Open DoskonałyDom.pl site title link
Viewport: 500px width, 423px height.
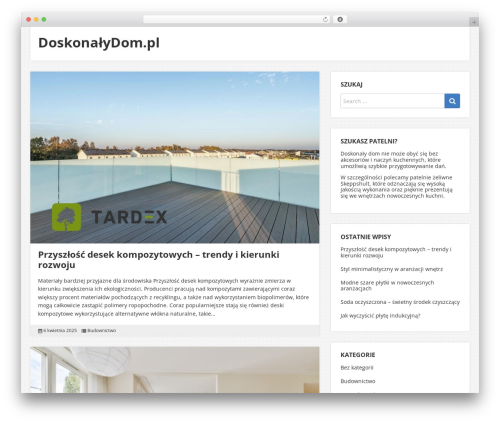tap(99, 43)
